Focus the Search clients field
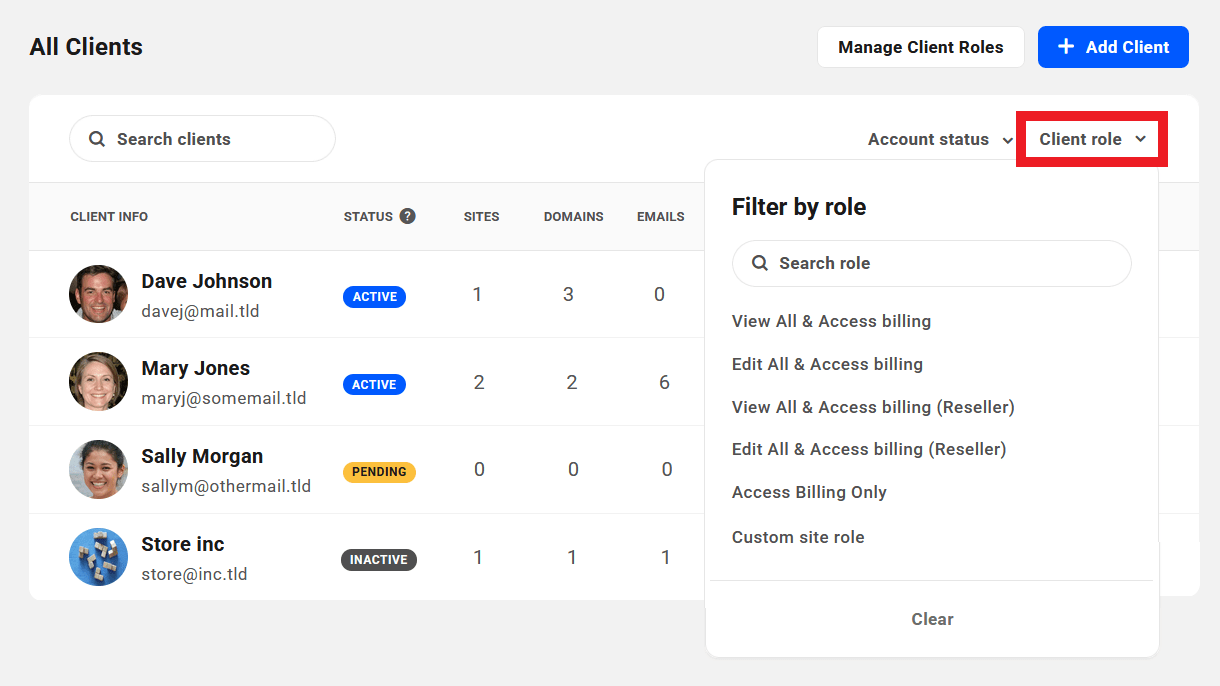This screenshot has width=1220, height=686. click(x=202, y=139)
